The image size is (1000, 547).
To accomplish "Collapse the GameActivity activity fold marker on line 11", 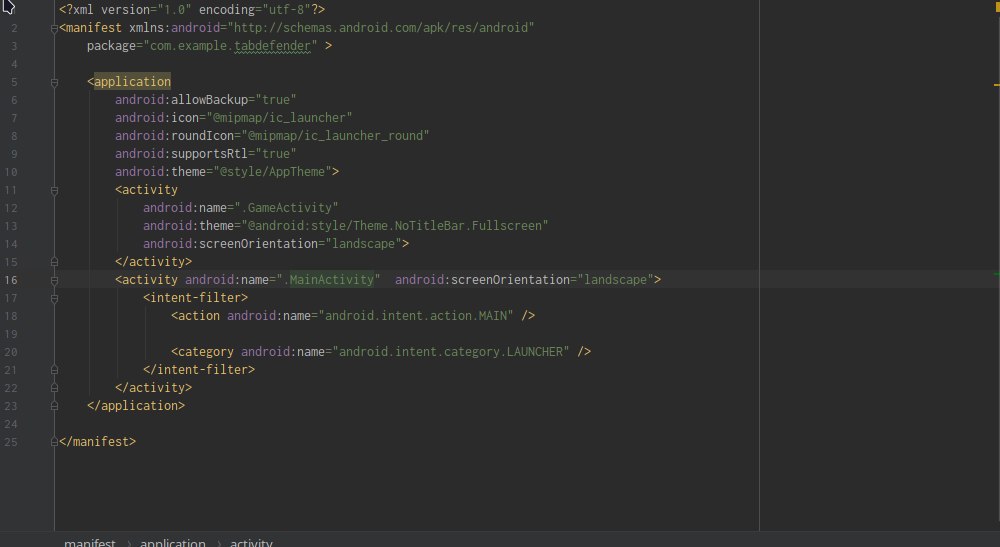I will tap(54, 191).
